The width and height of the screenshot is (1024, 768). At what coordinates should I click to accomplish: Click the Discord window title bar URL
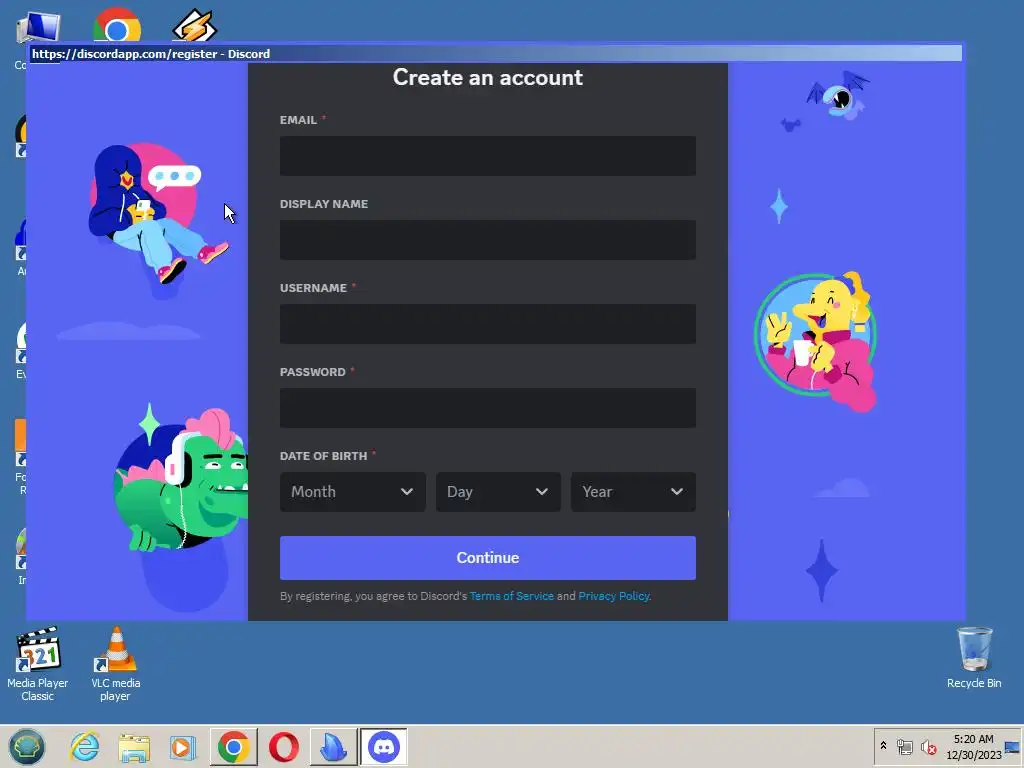pos(125,54)
